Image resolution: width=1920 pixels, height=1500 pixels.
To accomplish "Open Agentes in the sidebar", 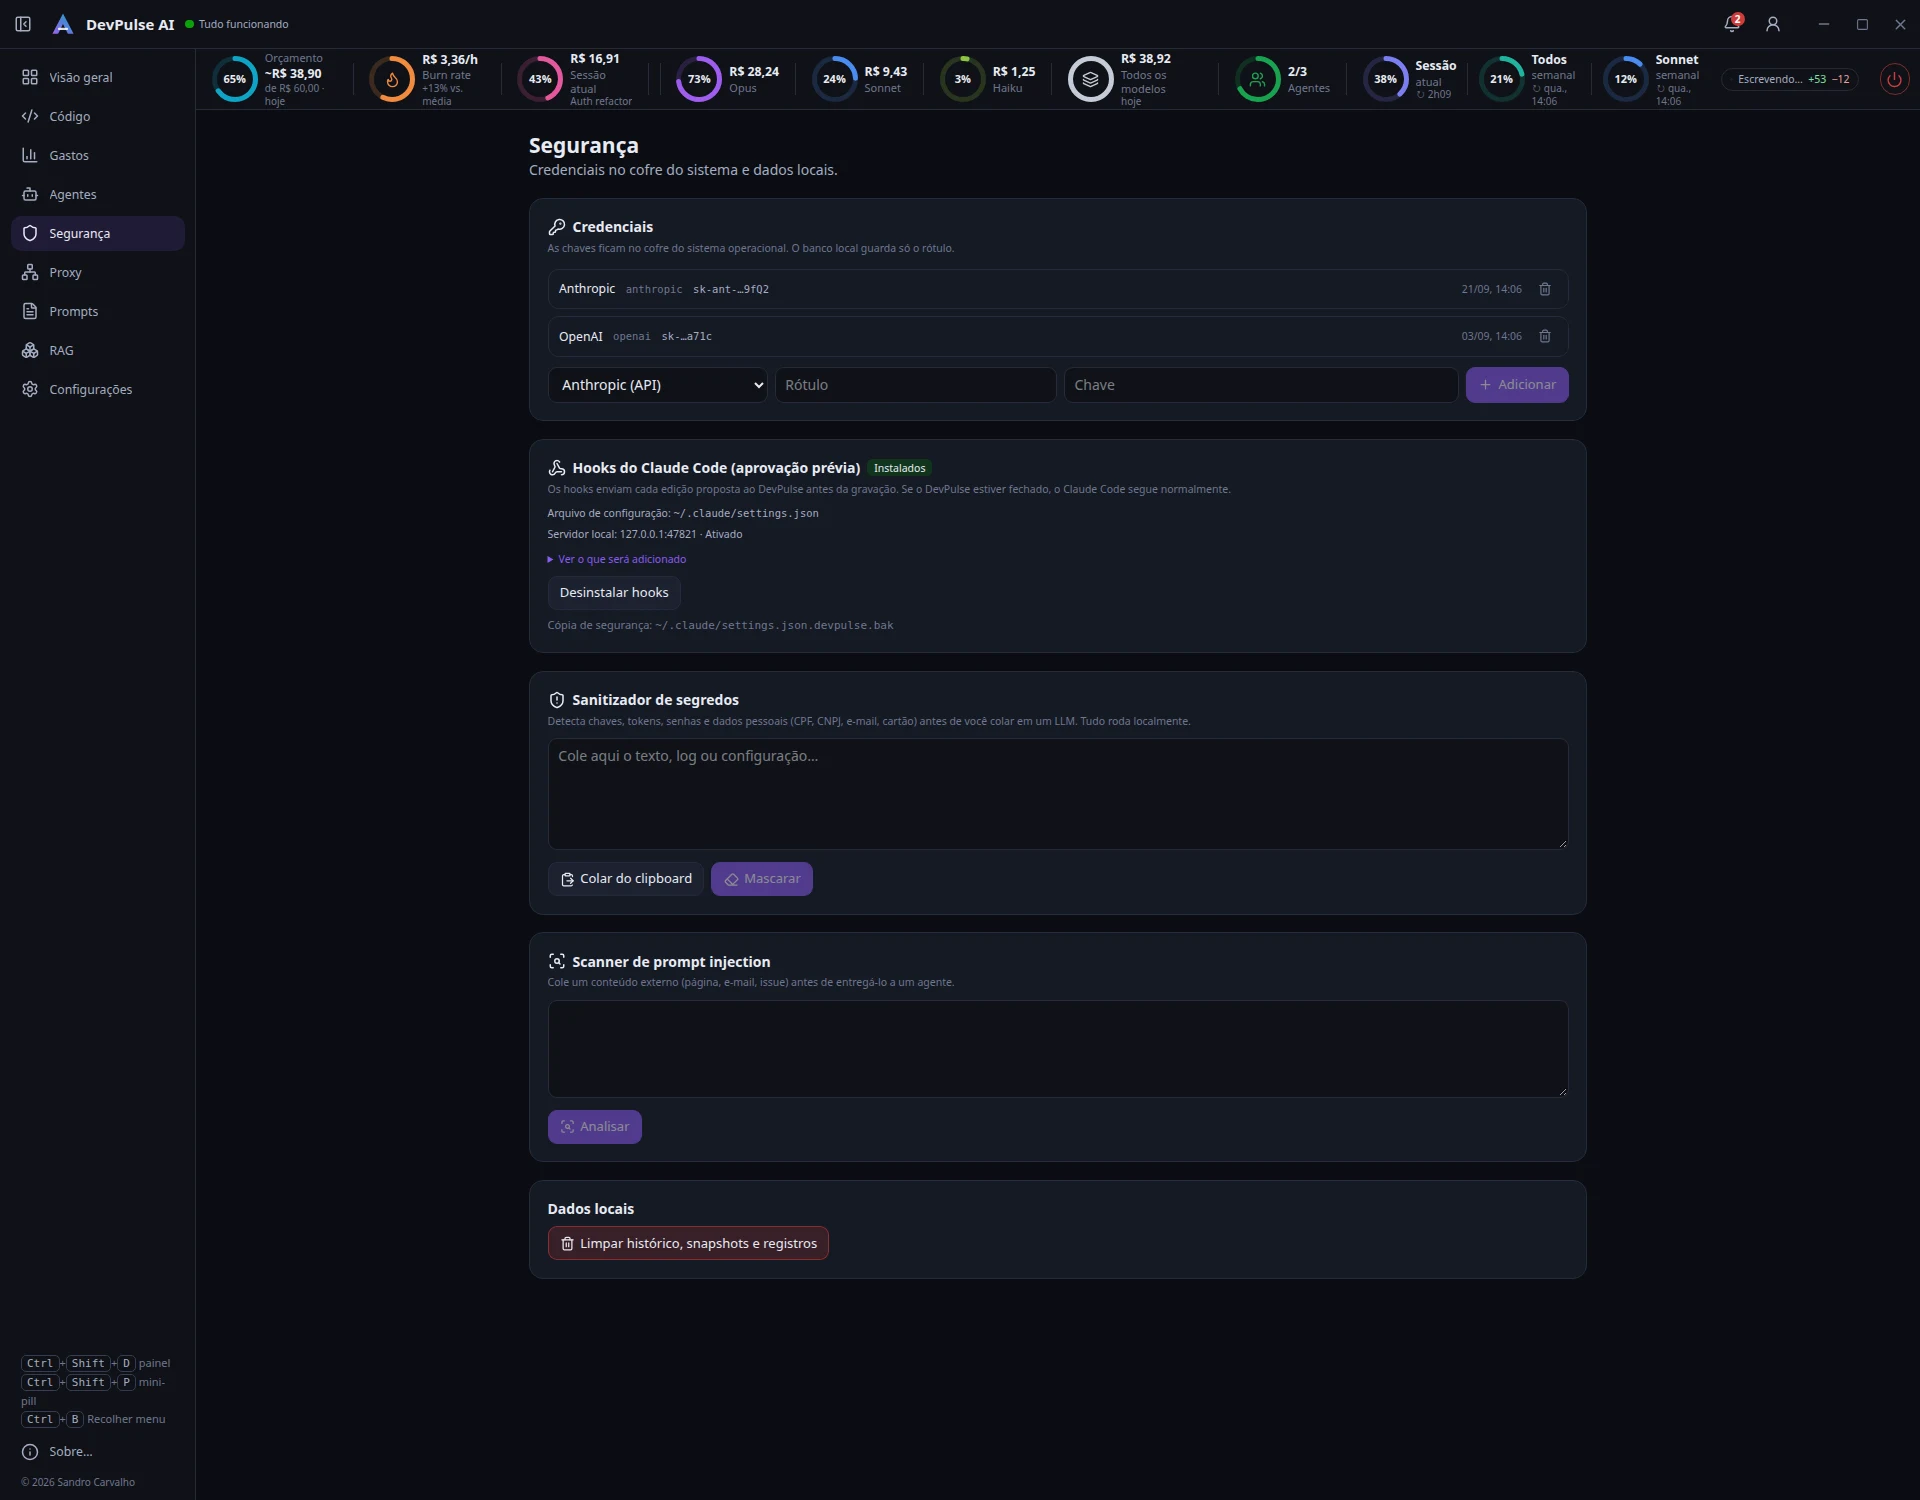I will pyautogui.click(x=98, y=194).
